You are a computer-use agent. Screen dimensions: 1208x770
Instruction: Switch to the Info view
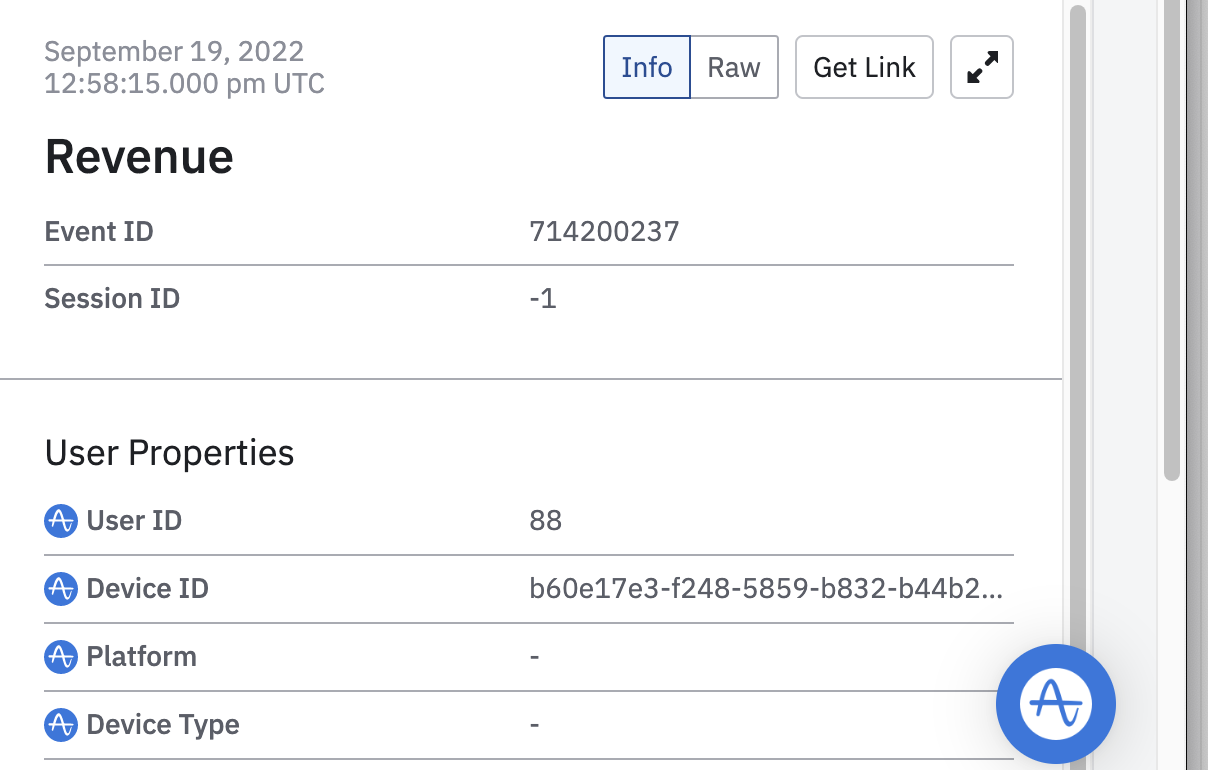tap(646, 67)
